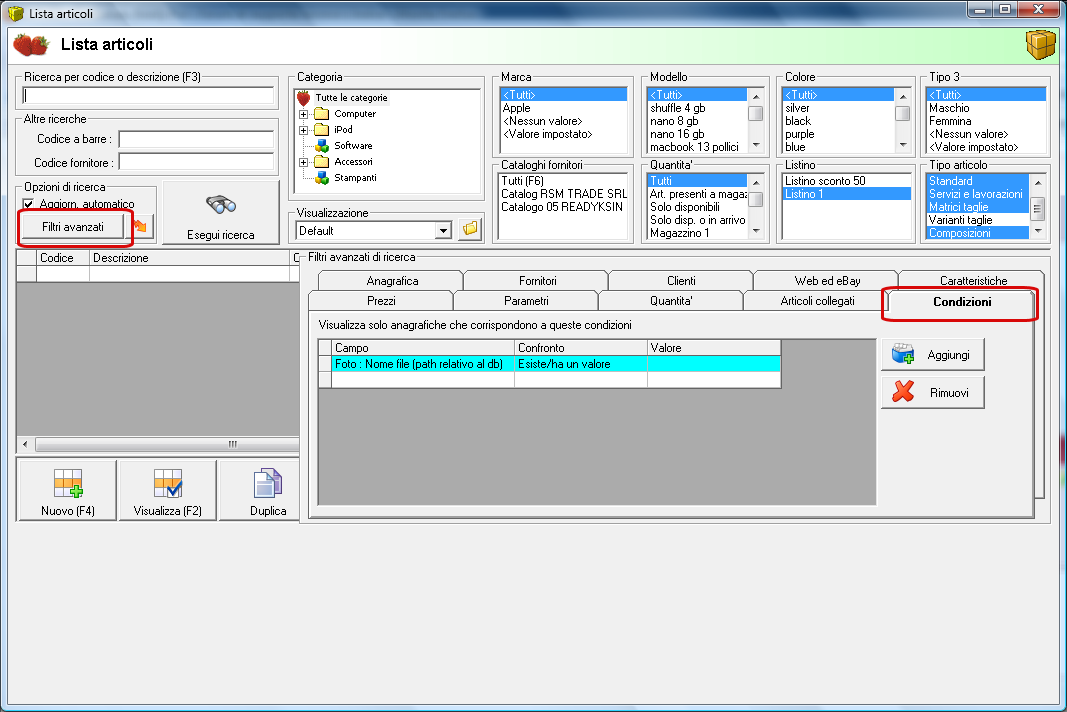Image resolution: width=1067 pixels, height=712 pixels.
Task: Click the Codice a barre input field
Action: click(196, 140)
